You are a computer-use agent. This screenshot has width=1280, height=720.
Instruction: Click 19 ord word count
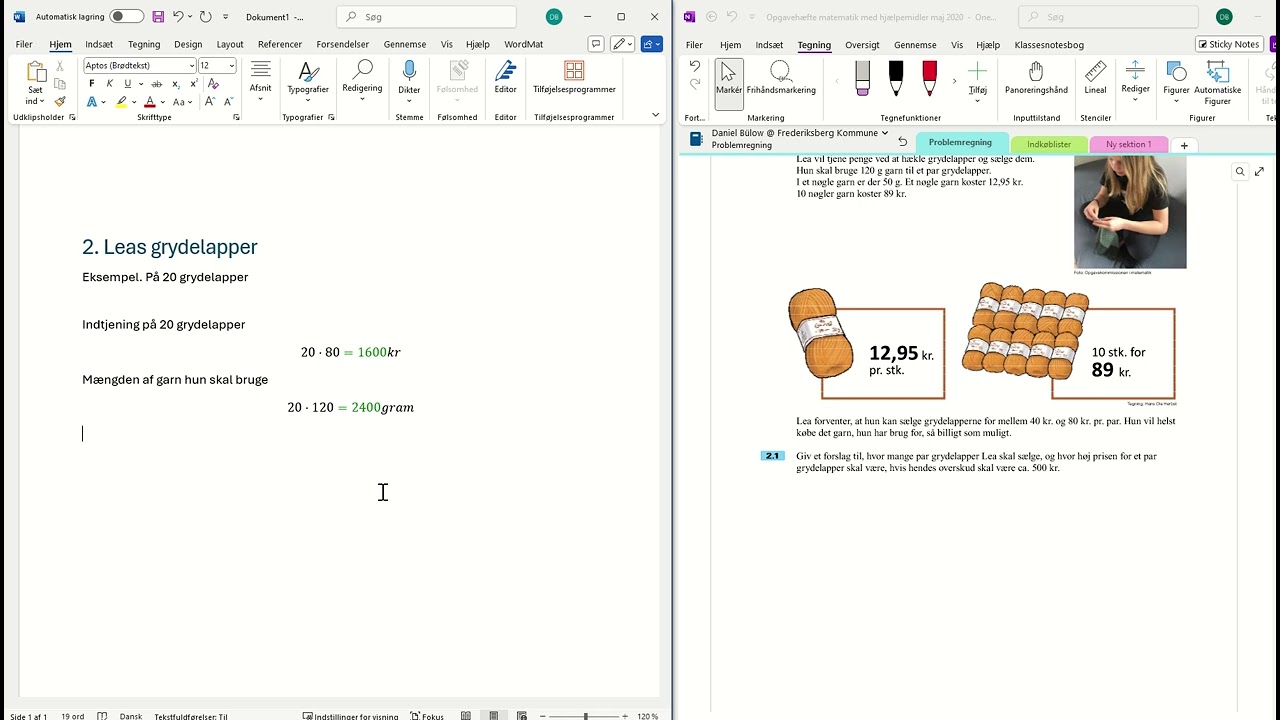73,716
